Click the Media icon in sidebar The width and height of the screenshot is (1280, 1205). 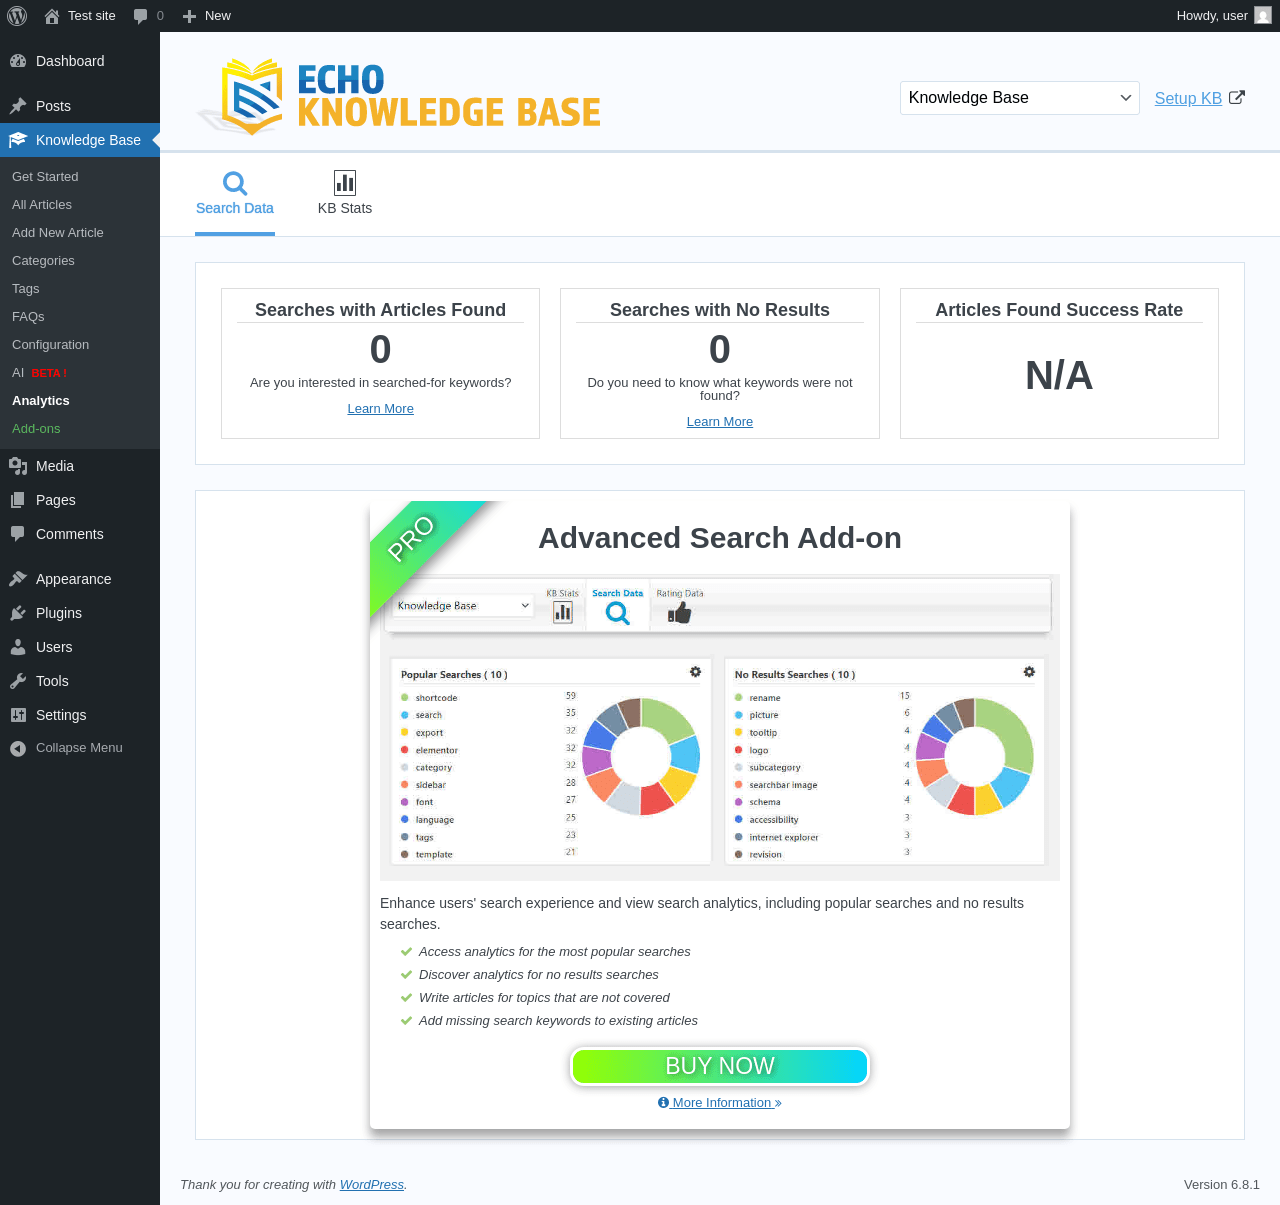pos(18,466)
